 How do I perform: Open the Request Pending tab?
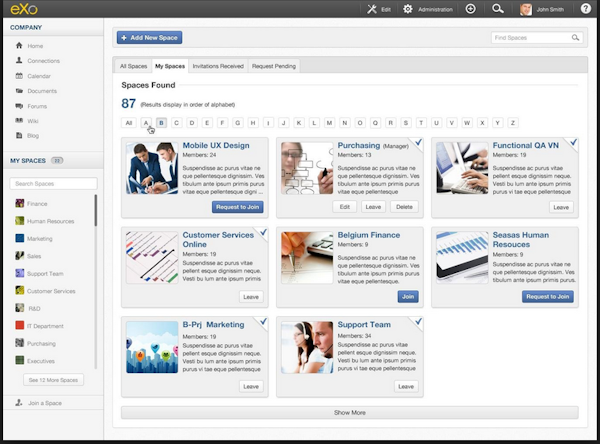[x=274, y=66]
